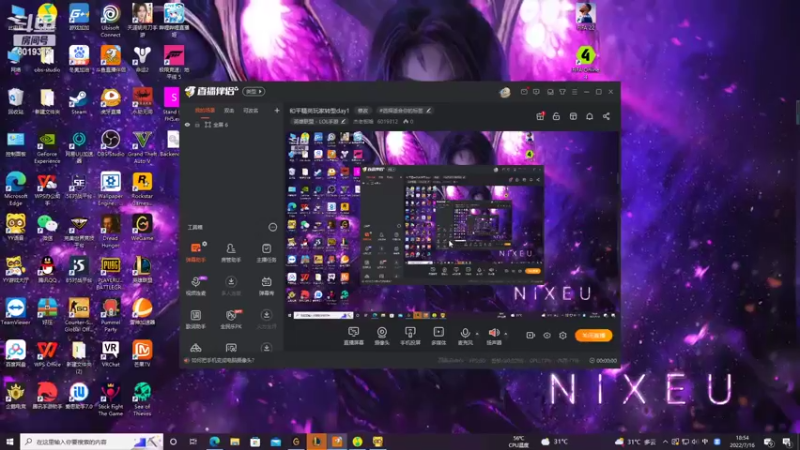This screenshot has height=450, width=800.
Task: Click the share icon in stream header
Action: click(x=606, y=116)
